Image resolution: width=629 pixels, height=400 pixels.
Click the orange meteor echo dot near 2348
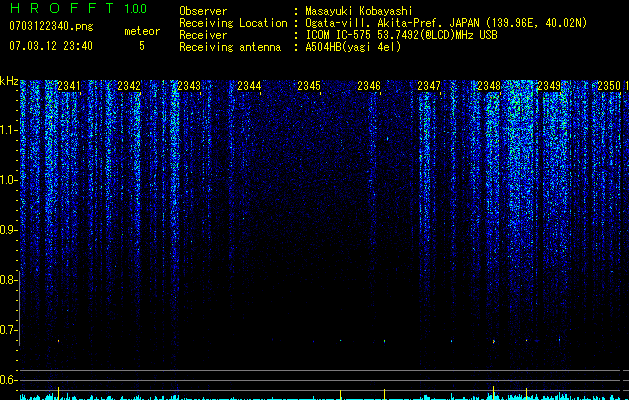point(493,341)
